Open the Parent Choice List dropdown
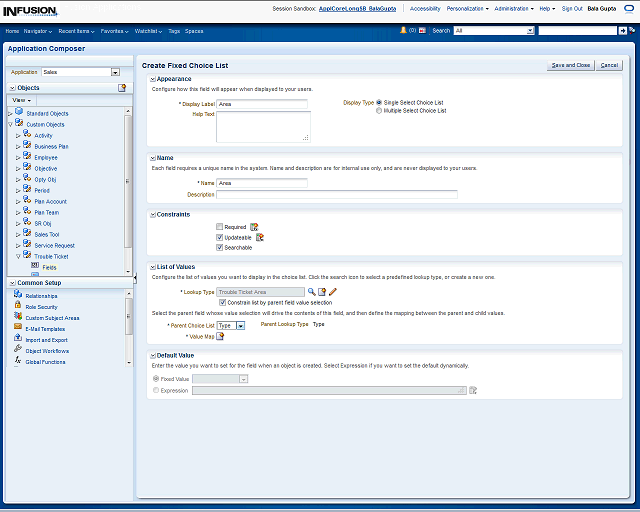 (x=240, y=325)
